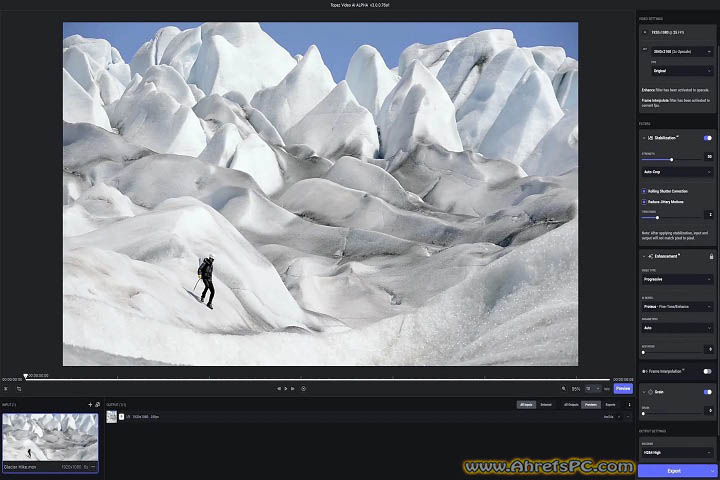Open the preview length dropdown next to zoom
The width and height of the screenshot is (720, 480).
(x=592, y=389)
